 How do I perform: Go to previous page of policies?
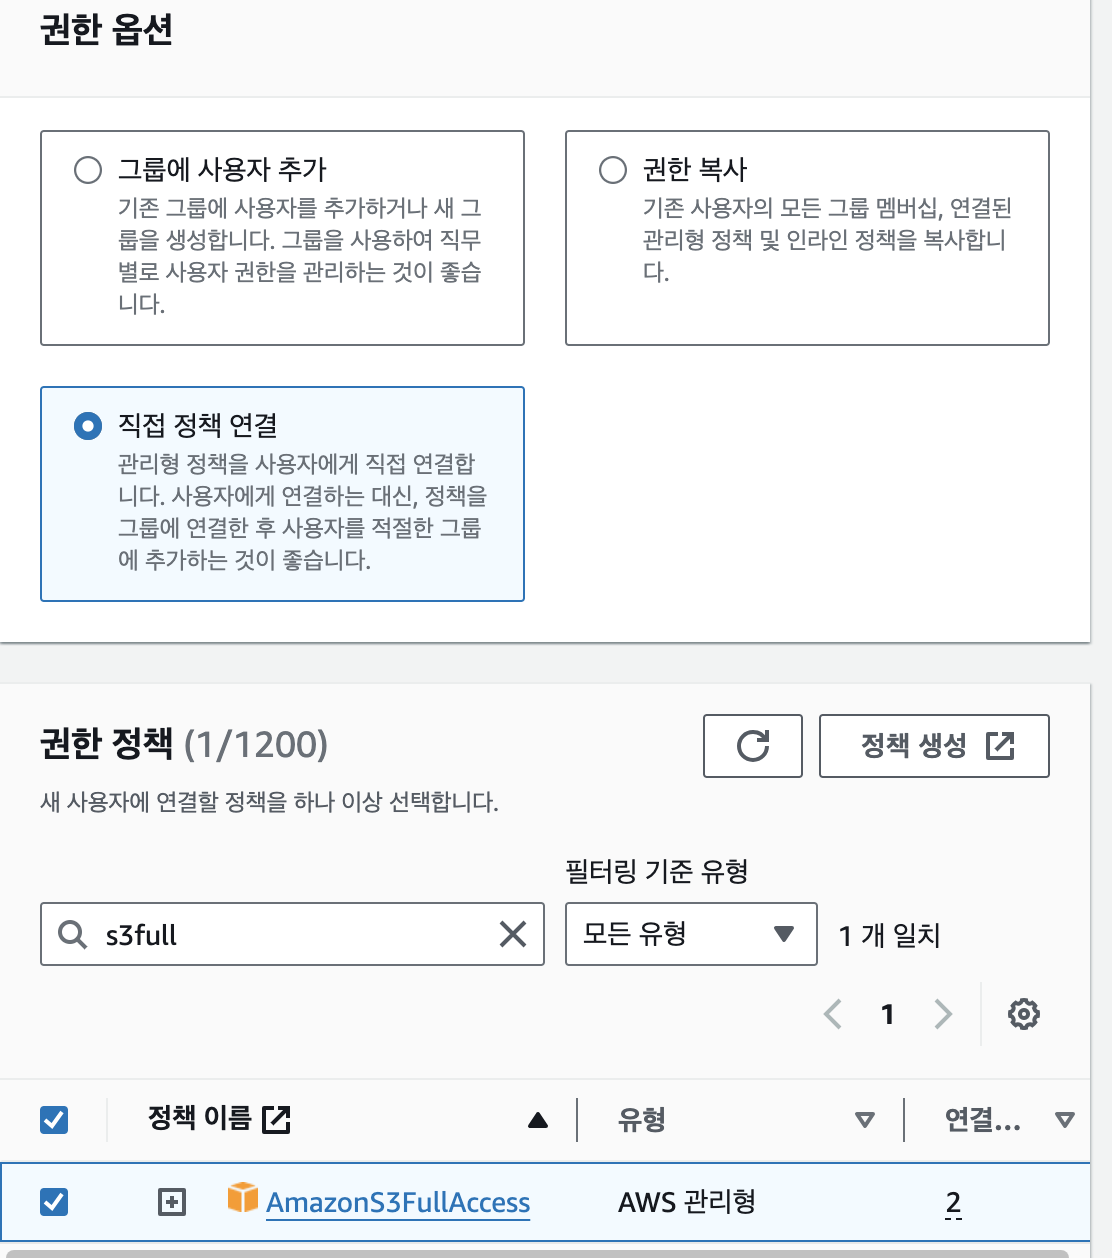832,1014
